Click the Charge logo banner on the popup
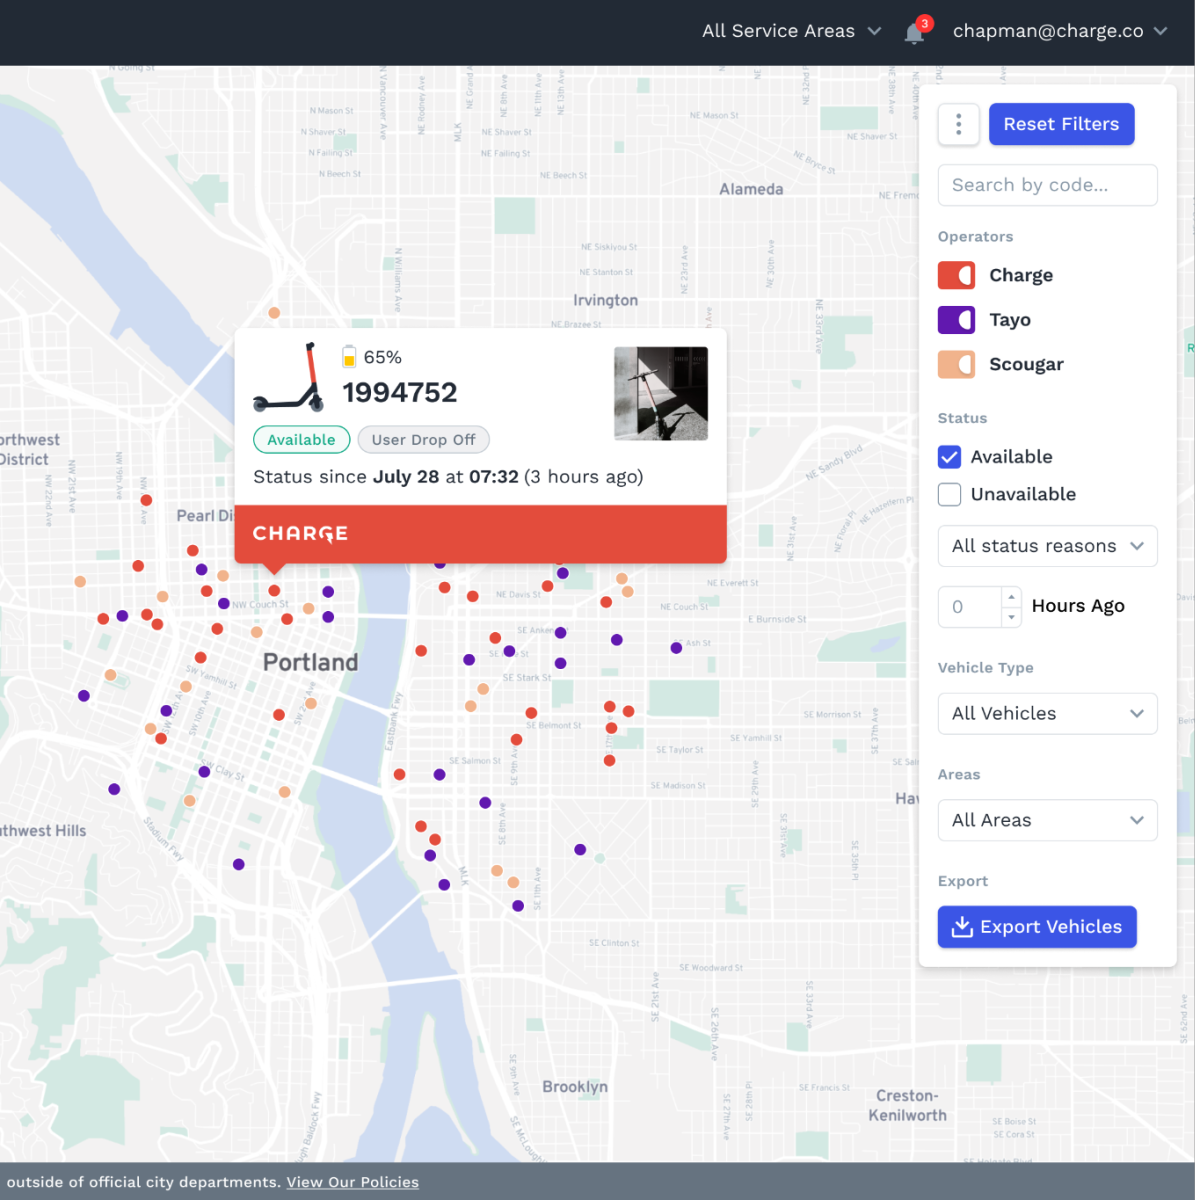 click(300, 534)
